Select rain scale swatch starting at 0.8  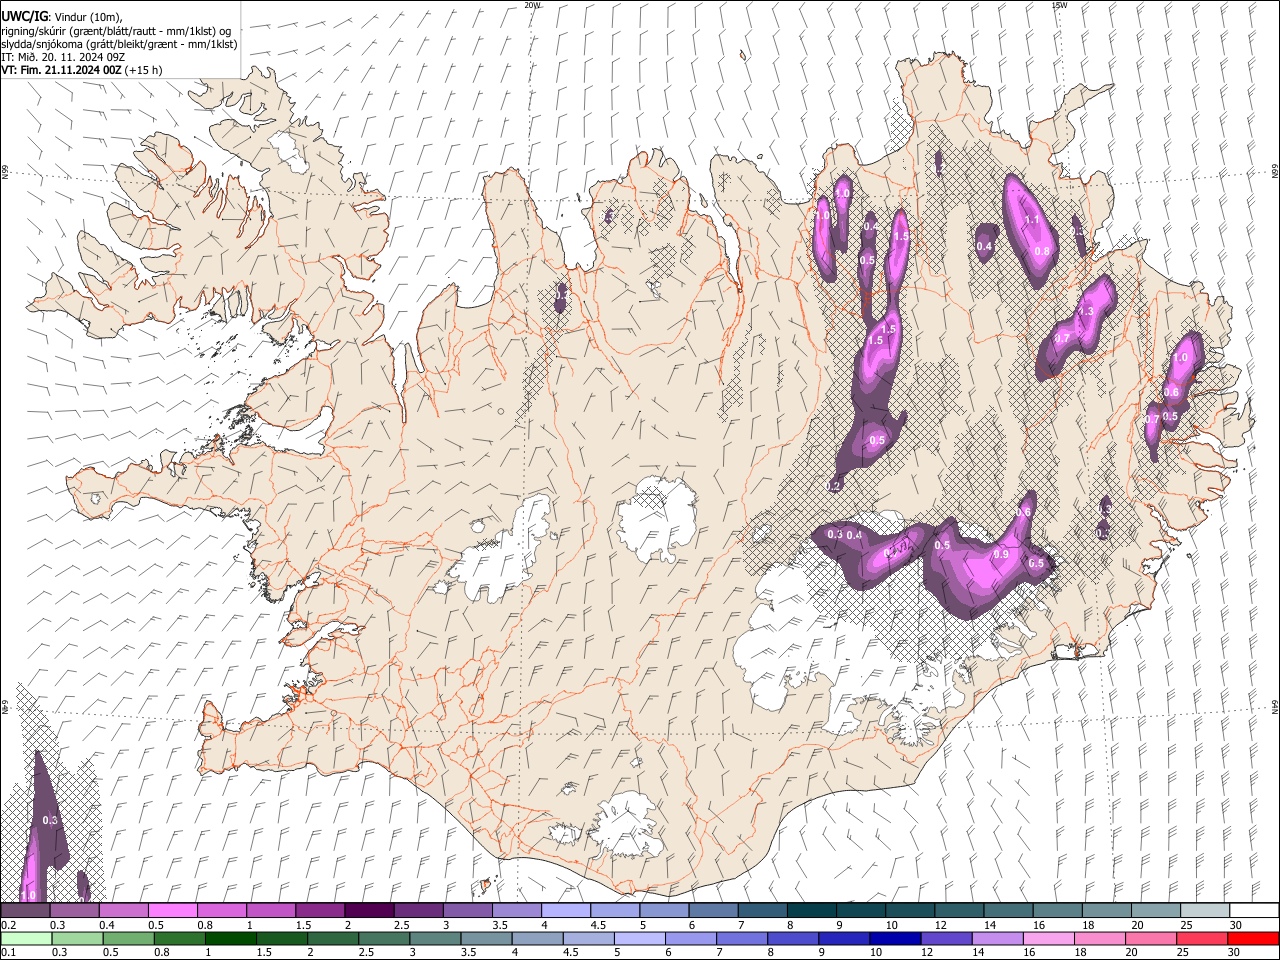point(179,939)
